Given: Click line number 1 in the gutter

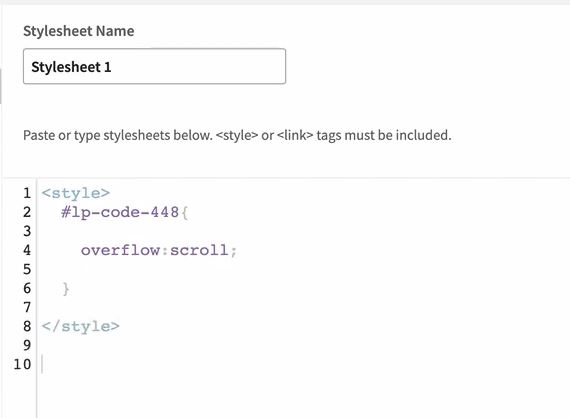Looking at the screenshot, I should pos(27,193).
